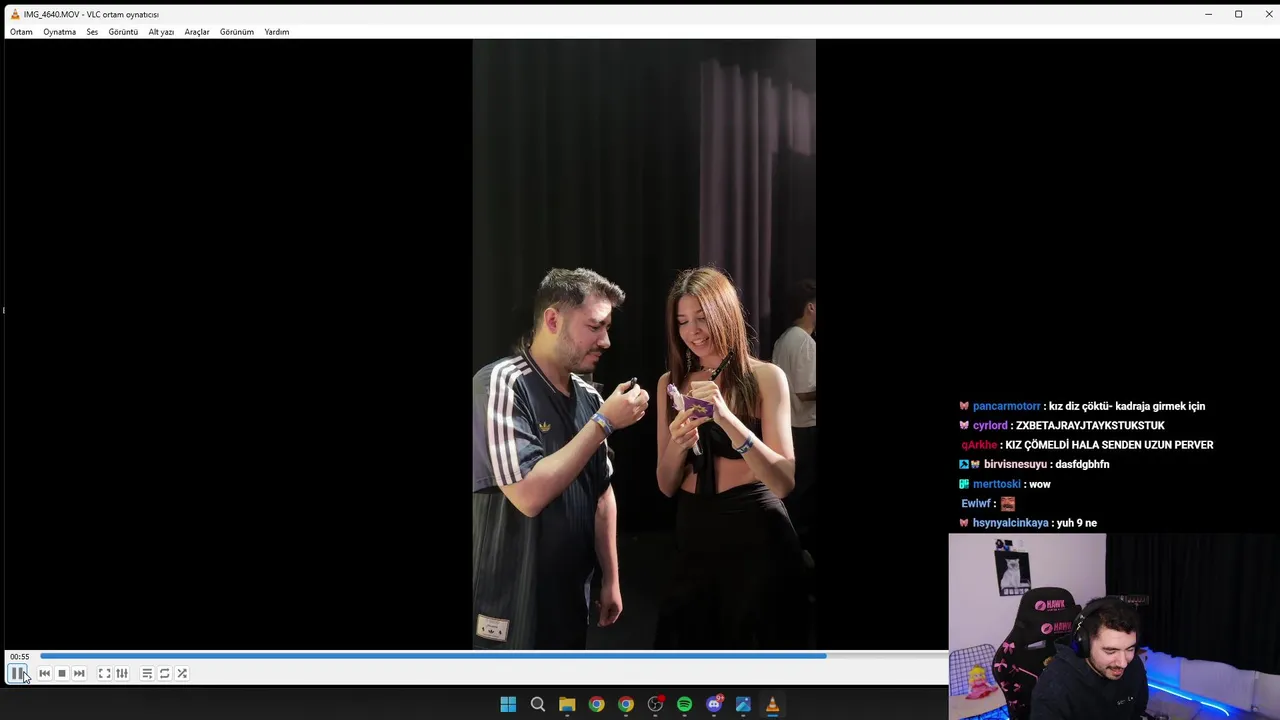This screenshot has height=720, width=1280.
Task: Jump to the previous media item
Action: 44,673
